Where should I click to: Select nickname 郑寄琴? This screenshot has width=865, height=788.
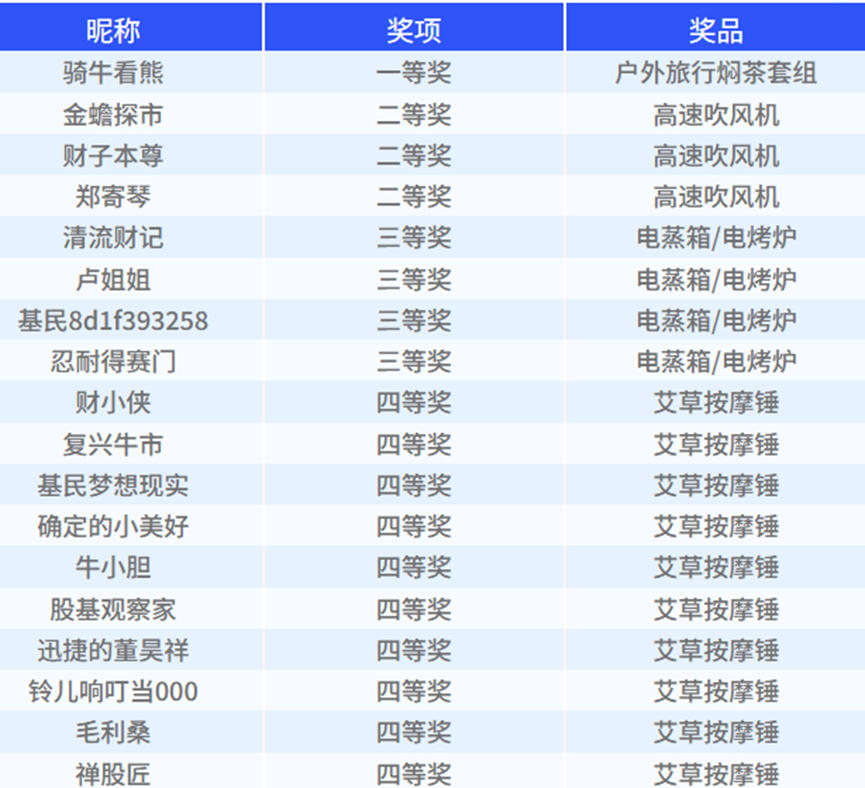(x=113, y=196)
